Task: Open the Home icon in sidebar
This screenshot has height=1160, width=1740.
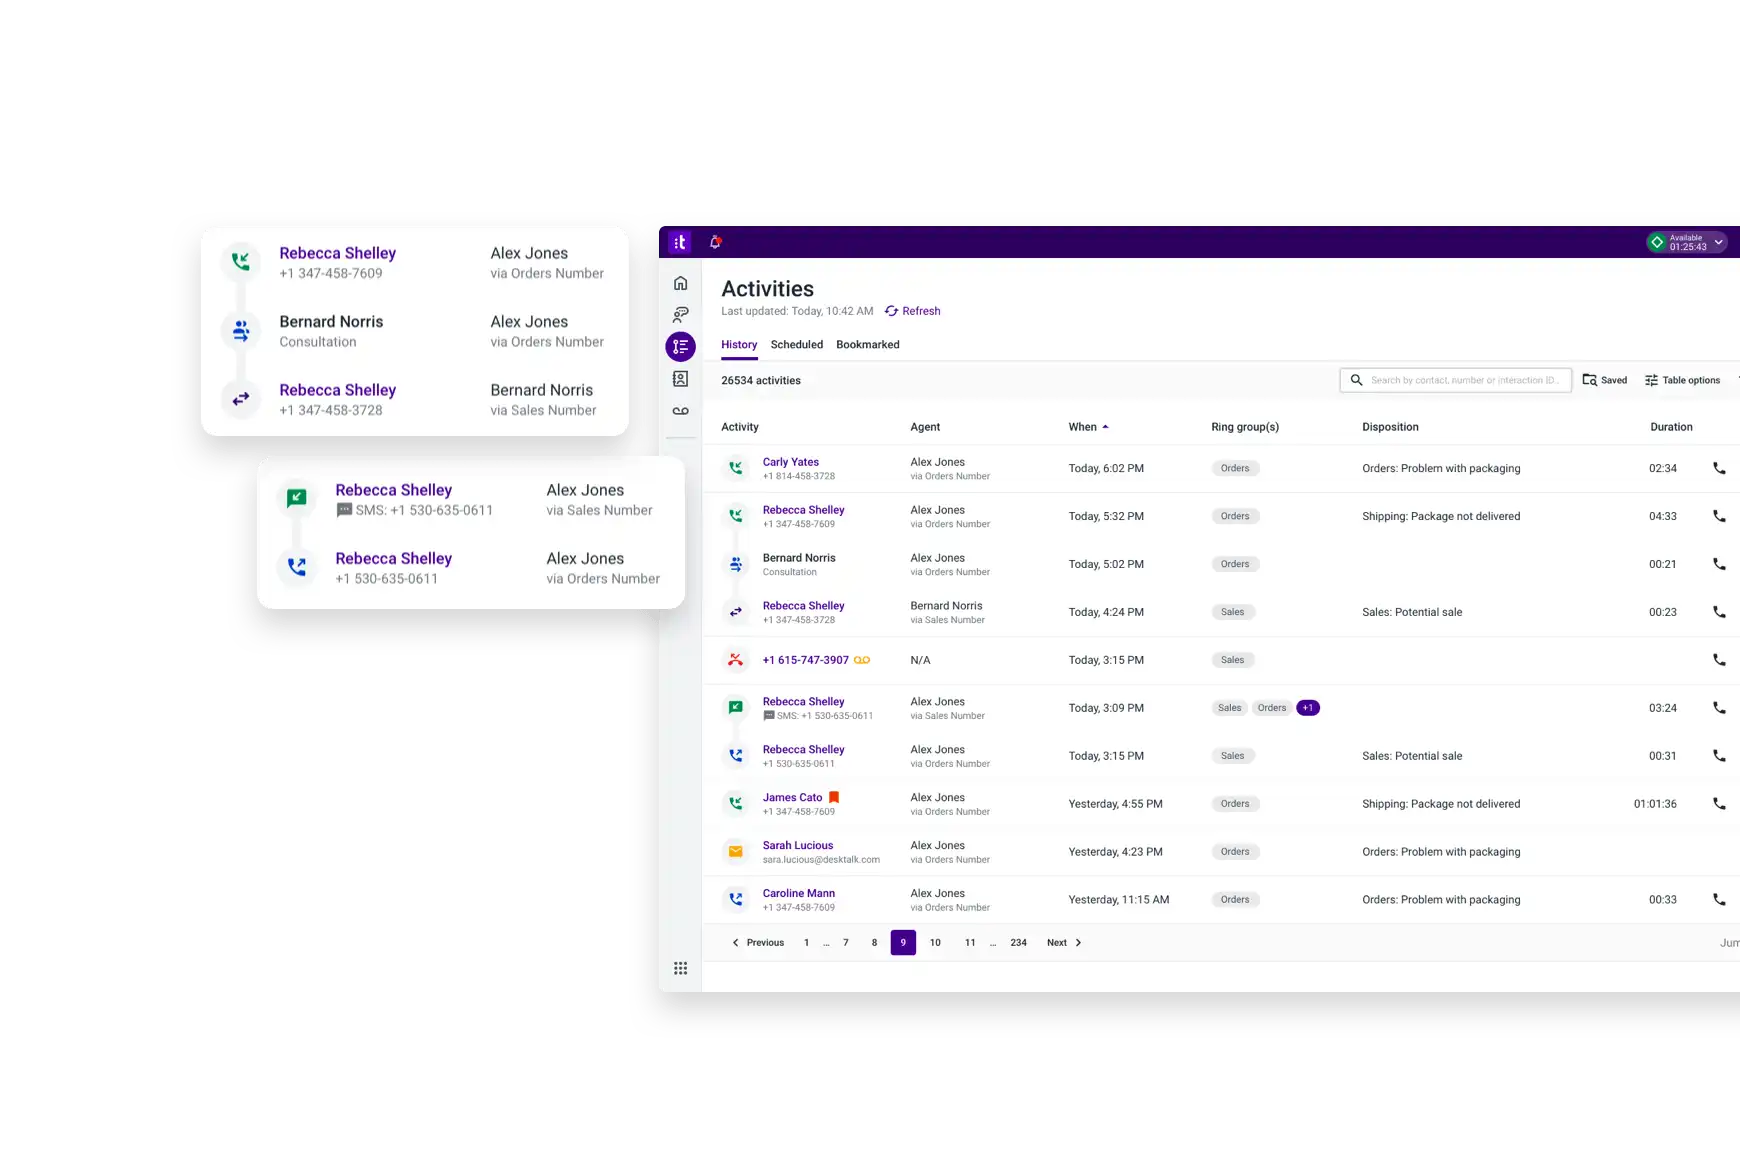Action: [680, 283]
